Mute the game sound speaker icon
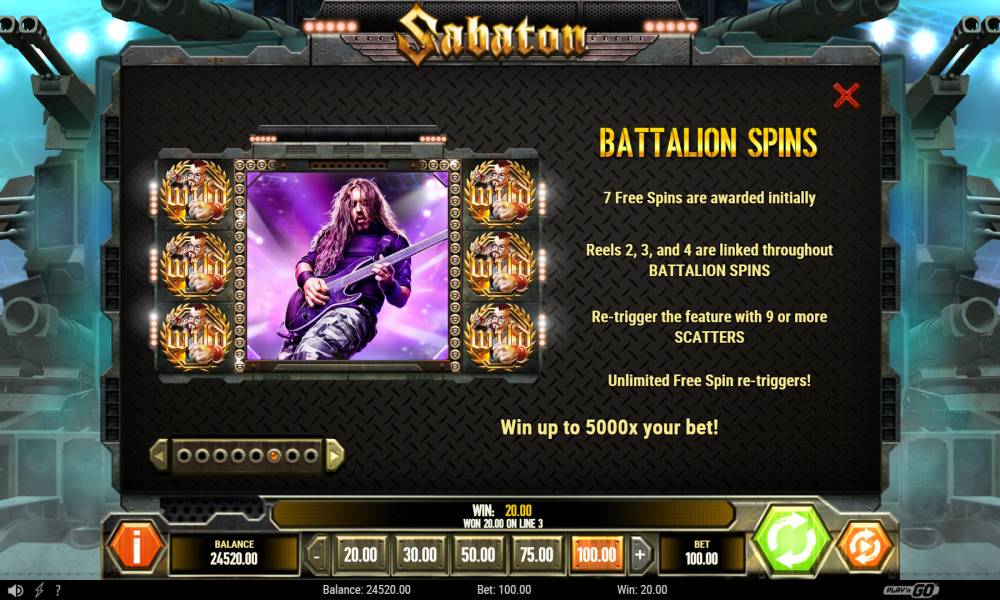 tap(15, 590)
